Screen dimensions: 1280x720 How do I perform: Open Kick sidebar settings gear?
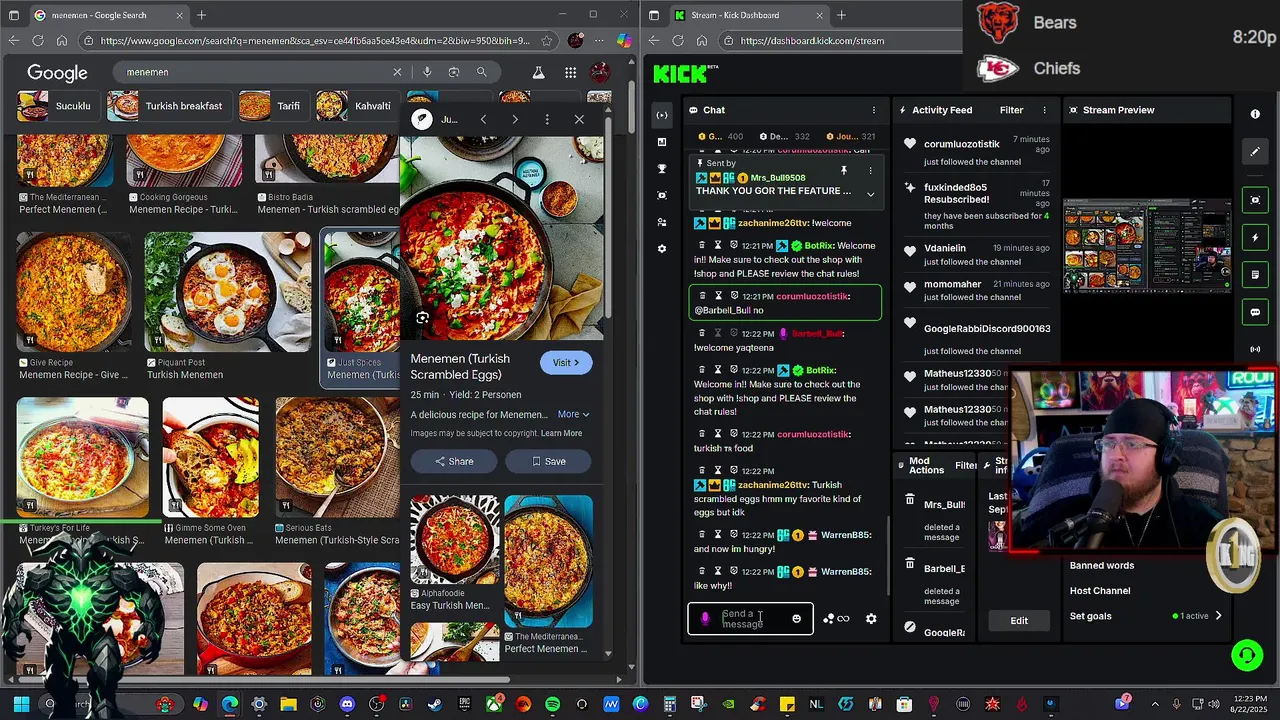(x=662, y=249)
